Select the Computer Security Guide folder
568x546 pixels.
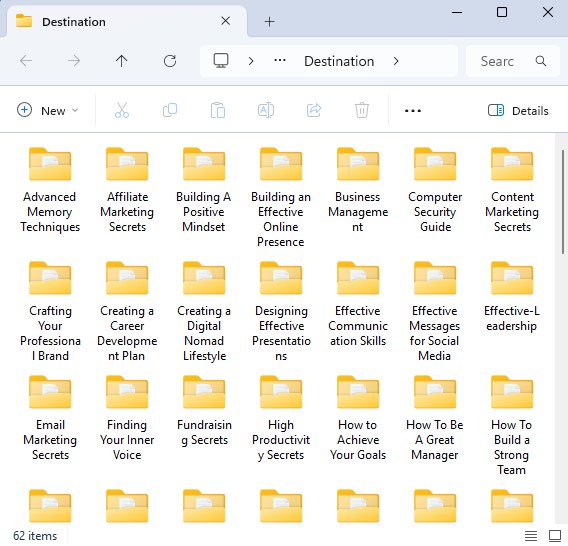(435, 190)
